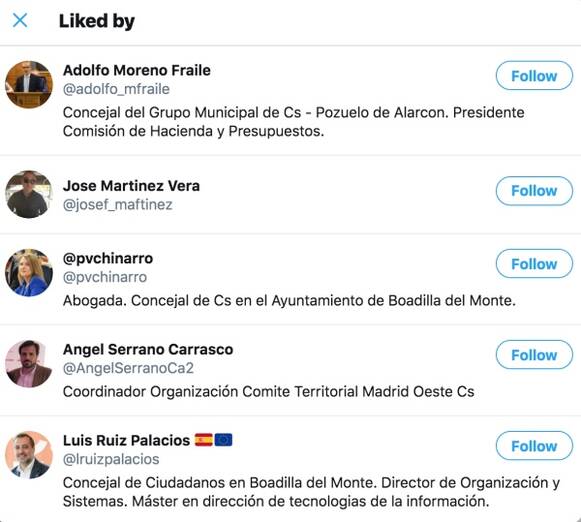Open Adolfo Moreno Fraile's profile picture
Screen dimensions: 581x522
[29, 85]
